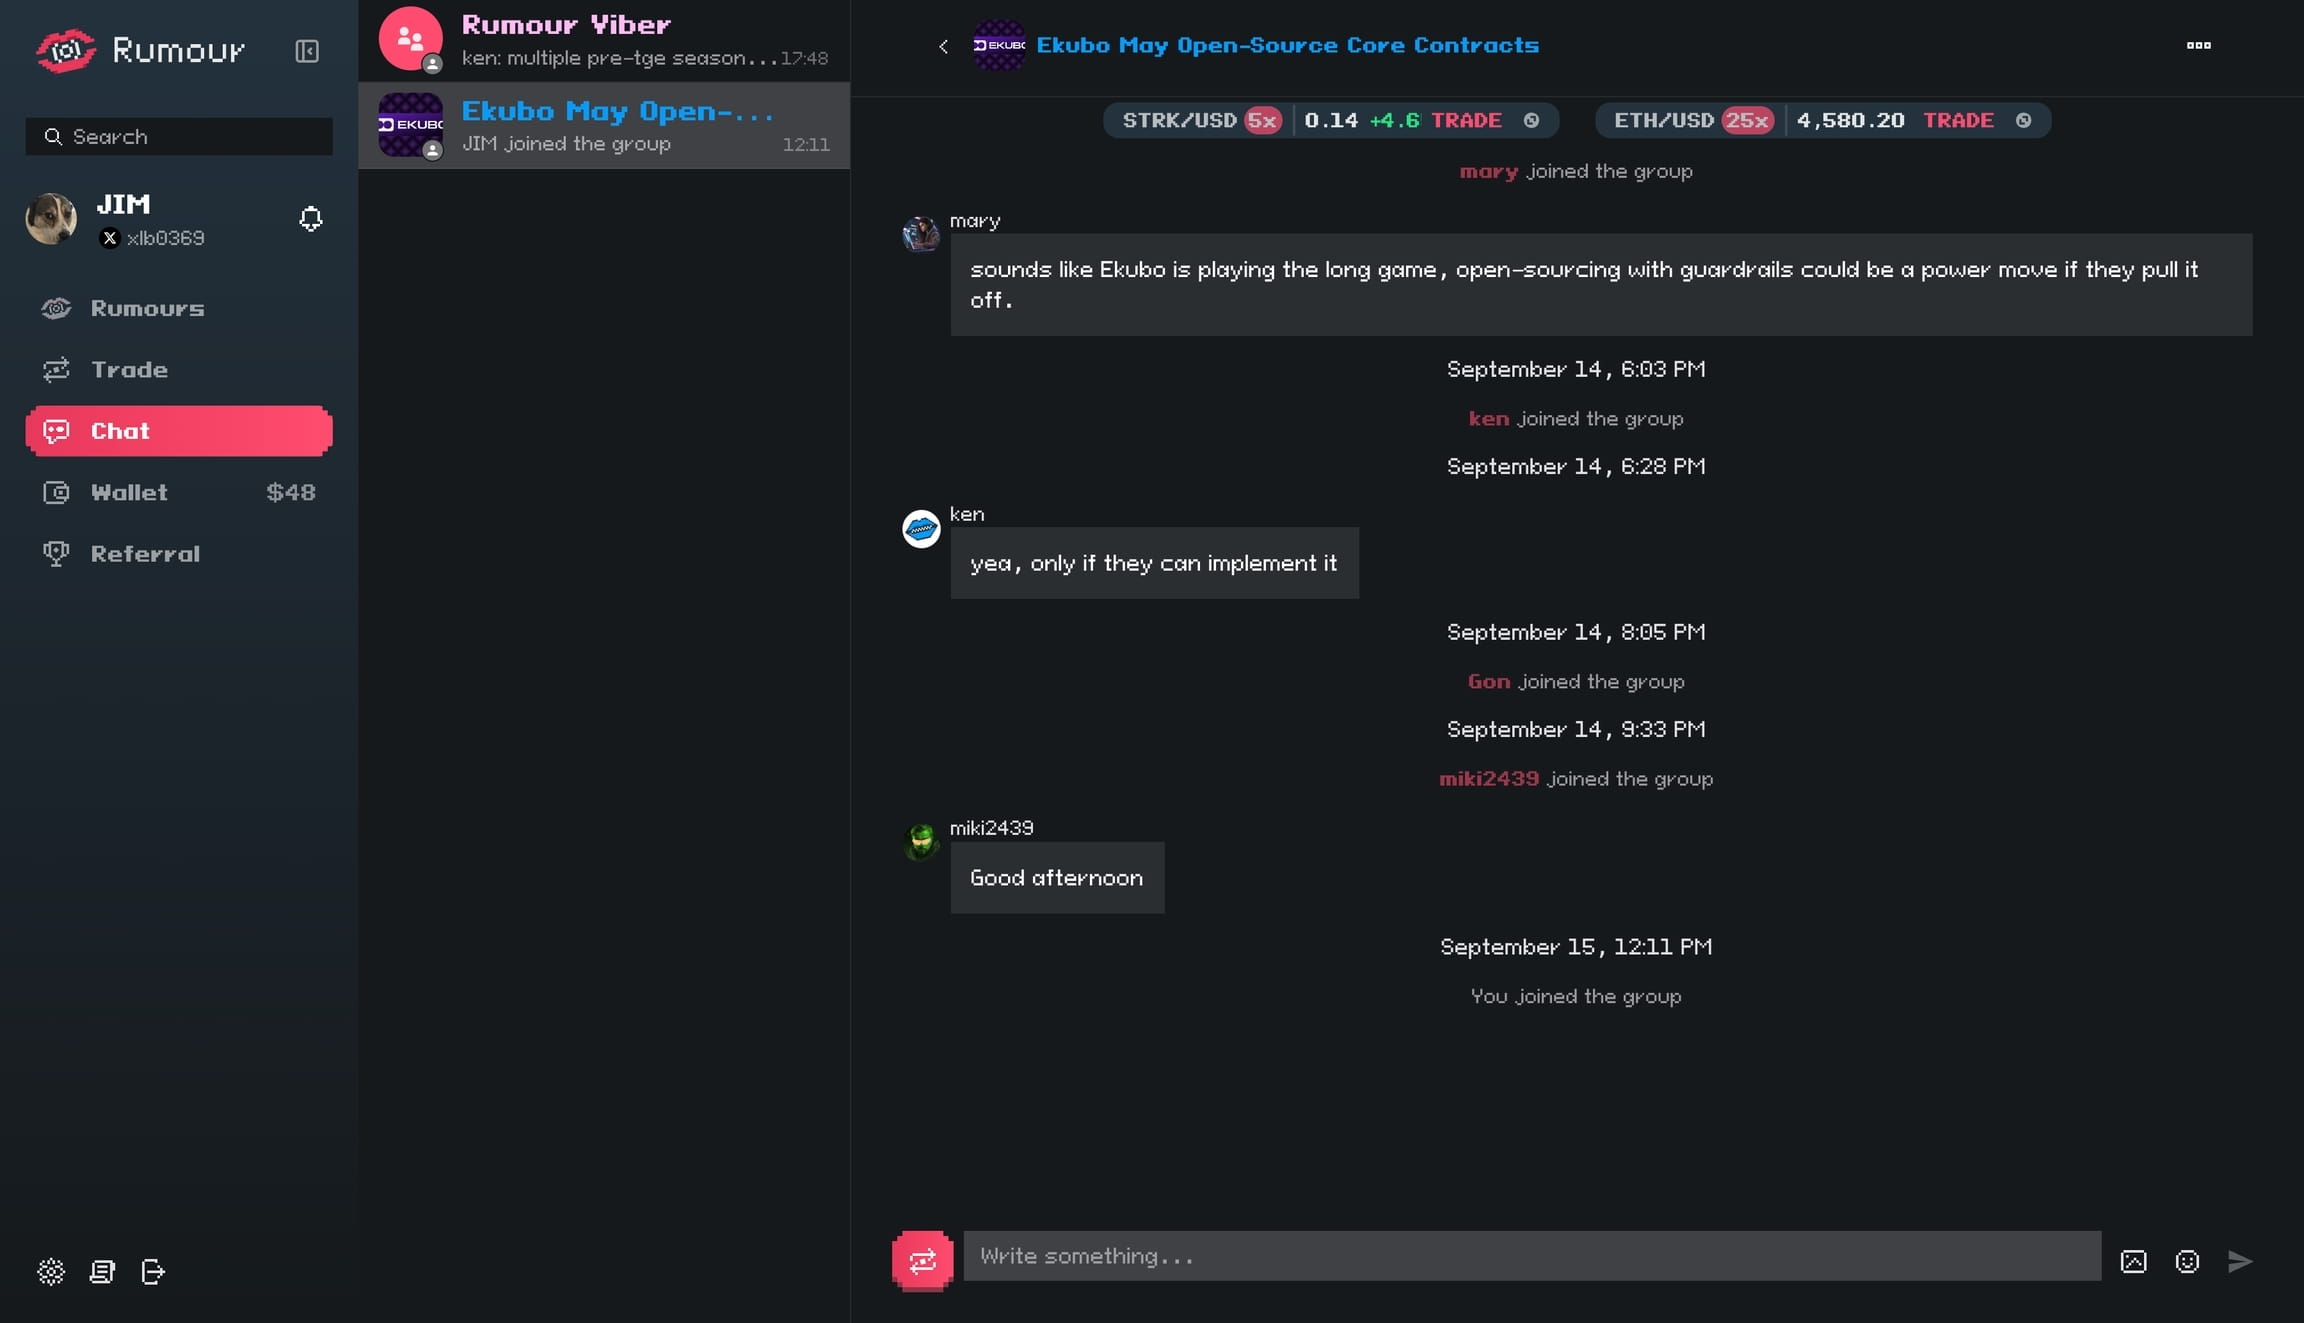Open the emoji picker icon
This screenshot has height=1323, width=2304.
tap(2187, 1261)
